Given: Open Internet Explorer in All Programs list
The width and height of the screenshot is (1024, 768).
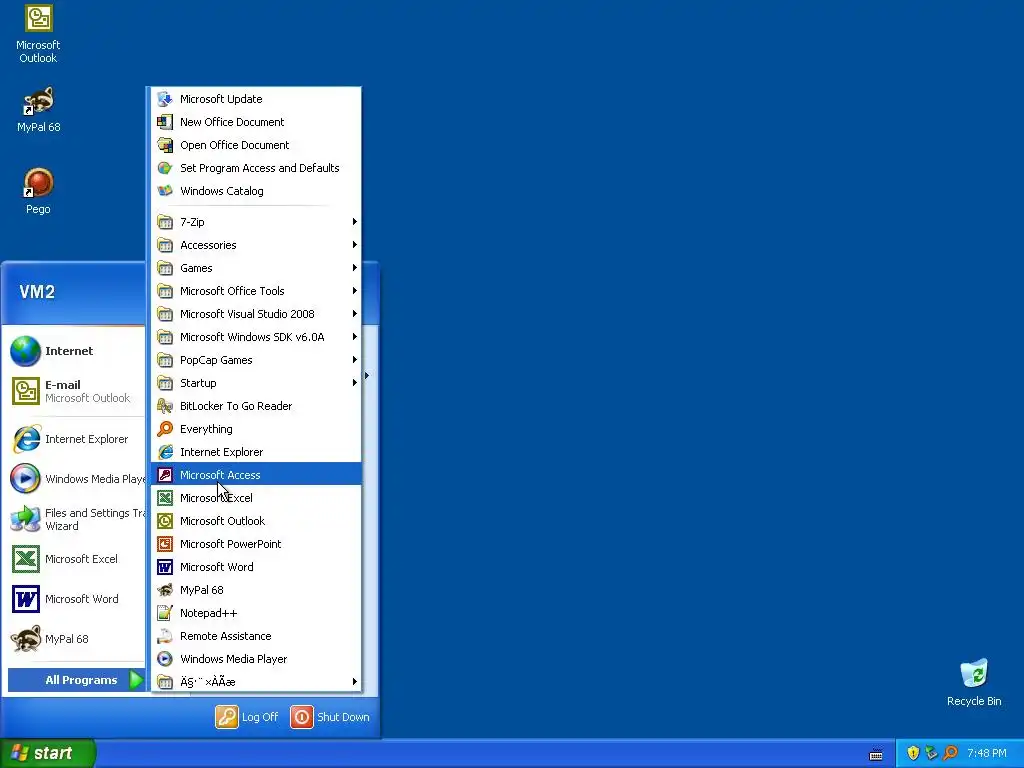Looking at the screenshot, I should (x=256, y=452).
